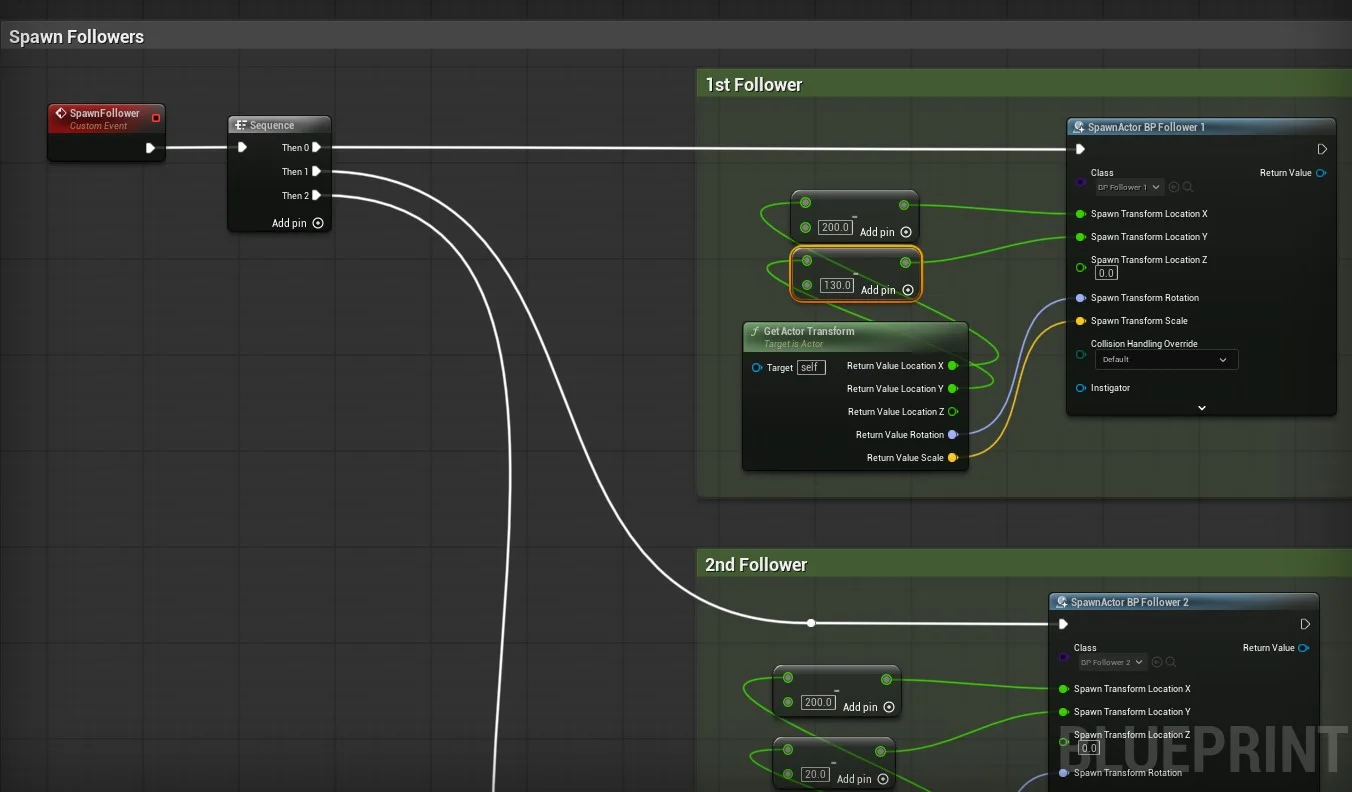Click Spawn Transform Location X pin on Follower 1
Viewport: 1352px width, 792px height.
click(x=1080, y=214)
